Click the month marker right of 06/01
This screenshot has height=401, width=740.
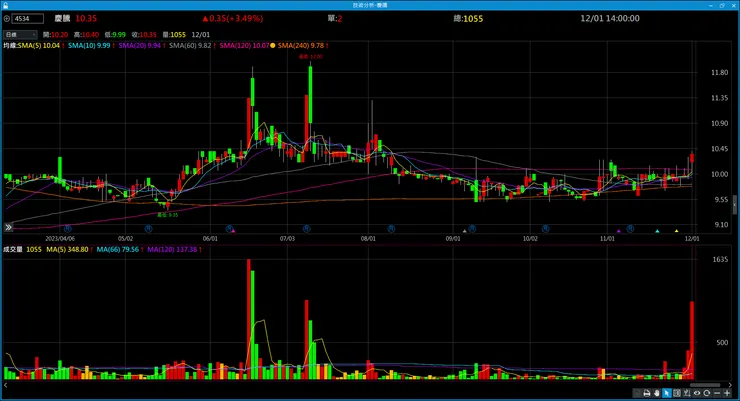tap(229, 229)
